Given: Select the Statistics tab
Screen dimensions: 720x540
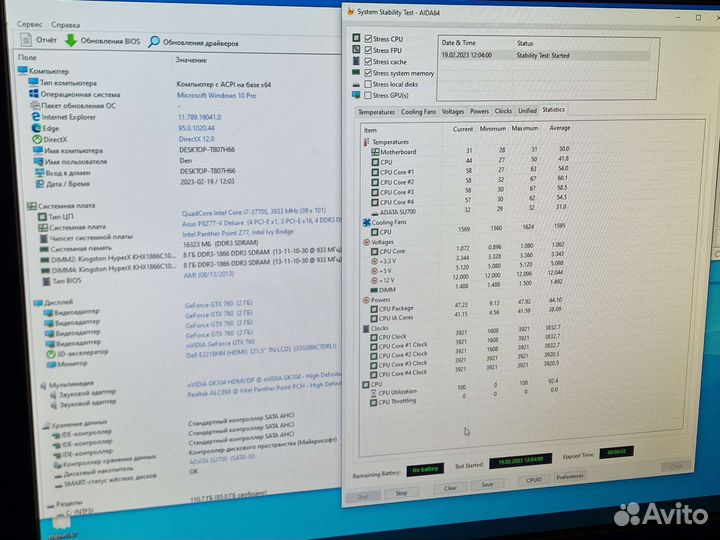Looking at the screenshot, I should [x=553, y=109].
